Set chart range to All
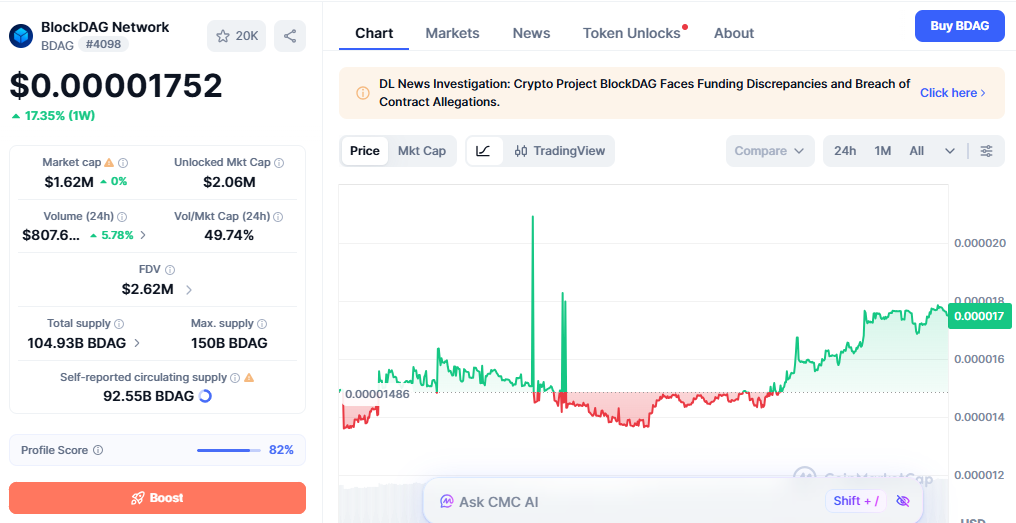Viewport: 1016px width, 523px height. [917, 151]
